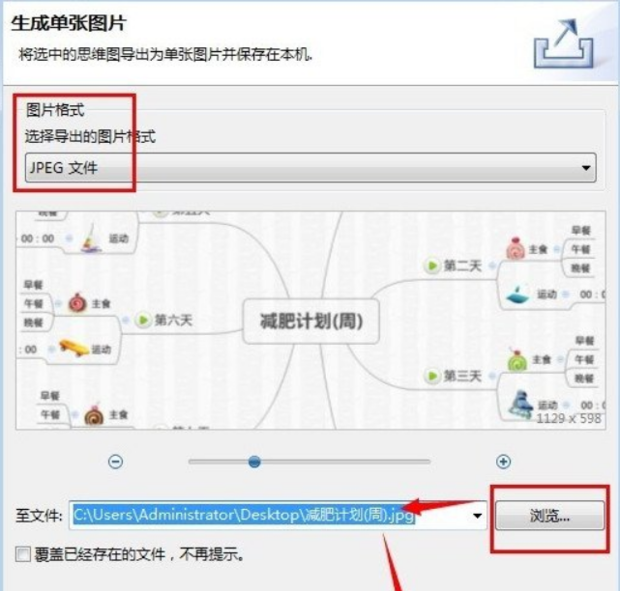Click the 第六天 branch in the preview
The image size is (620, 591).
click(x=173, y=319)
